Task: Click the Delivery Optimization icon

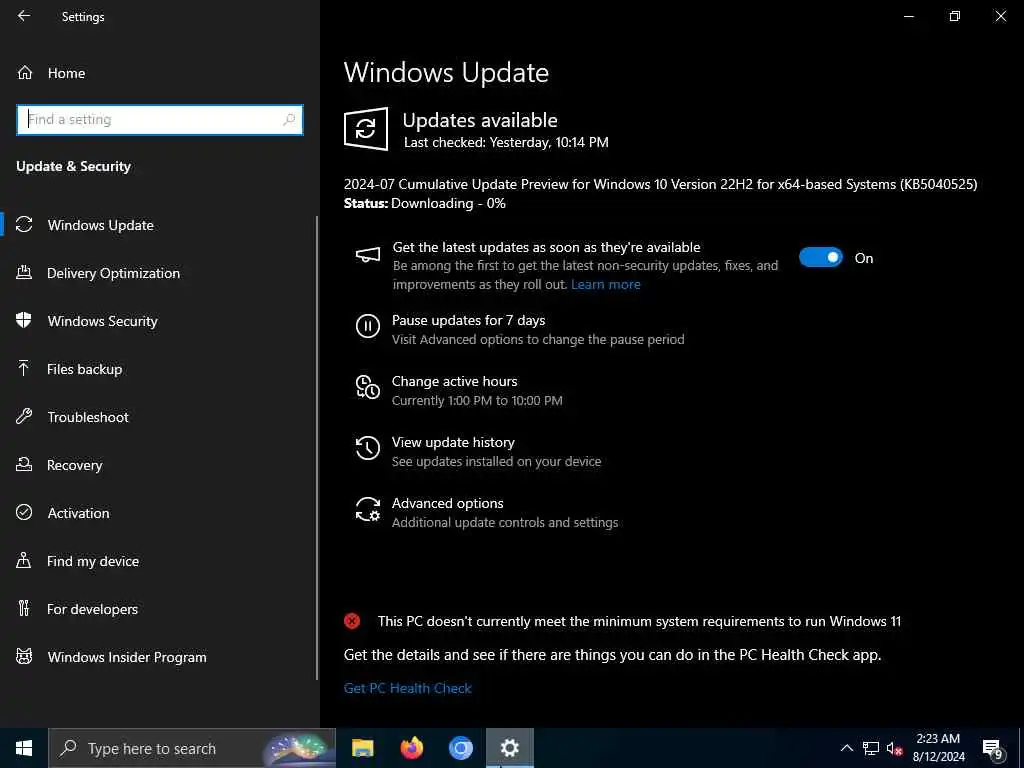Action: 24,272
